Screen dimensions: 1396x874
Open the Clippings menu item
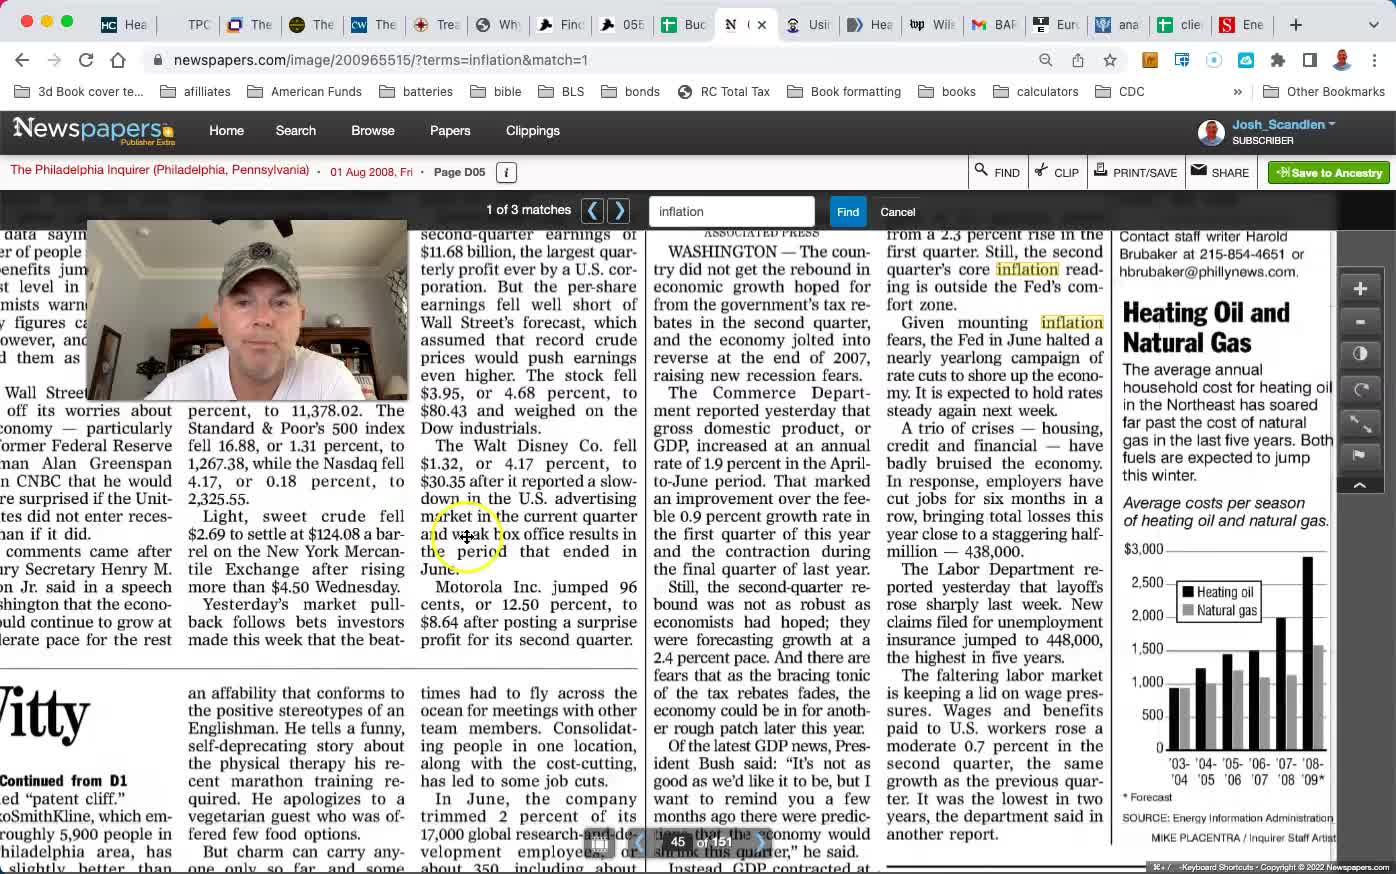(533, 131)
